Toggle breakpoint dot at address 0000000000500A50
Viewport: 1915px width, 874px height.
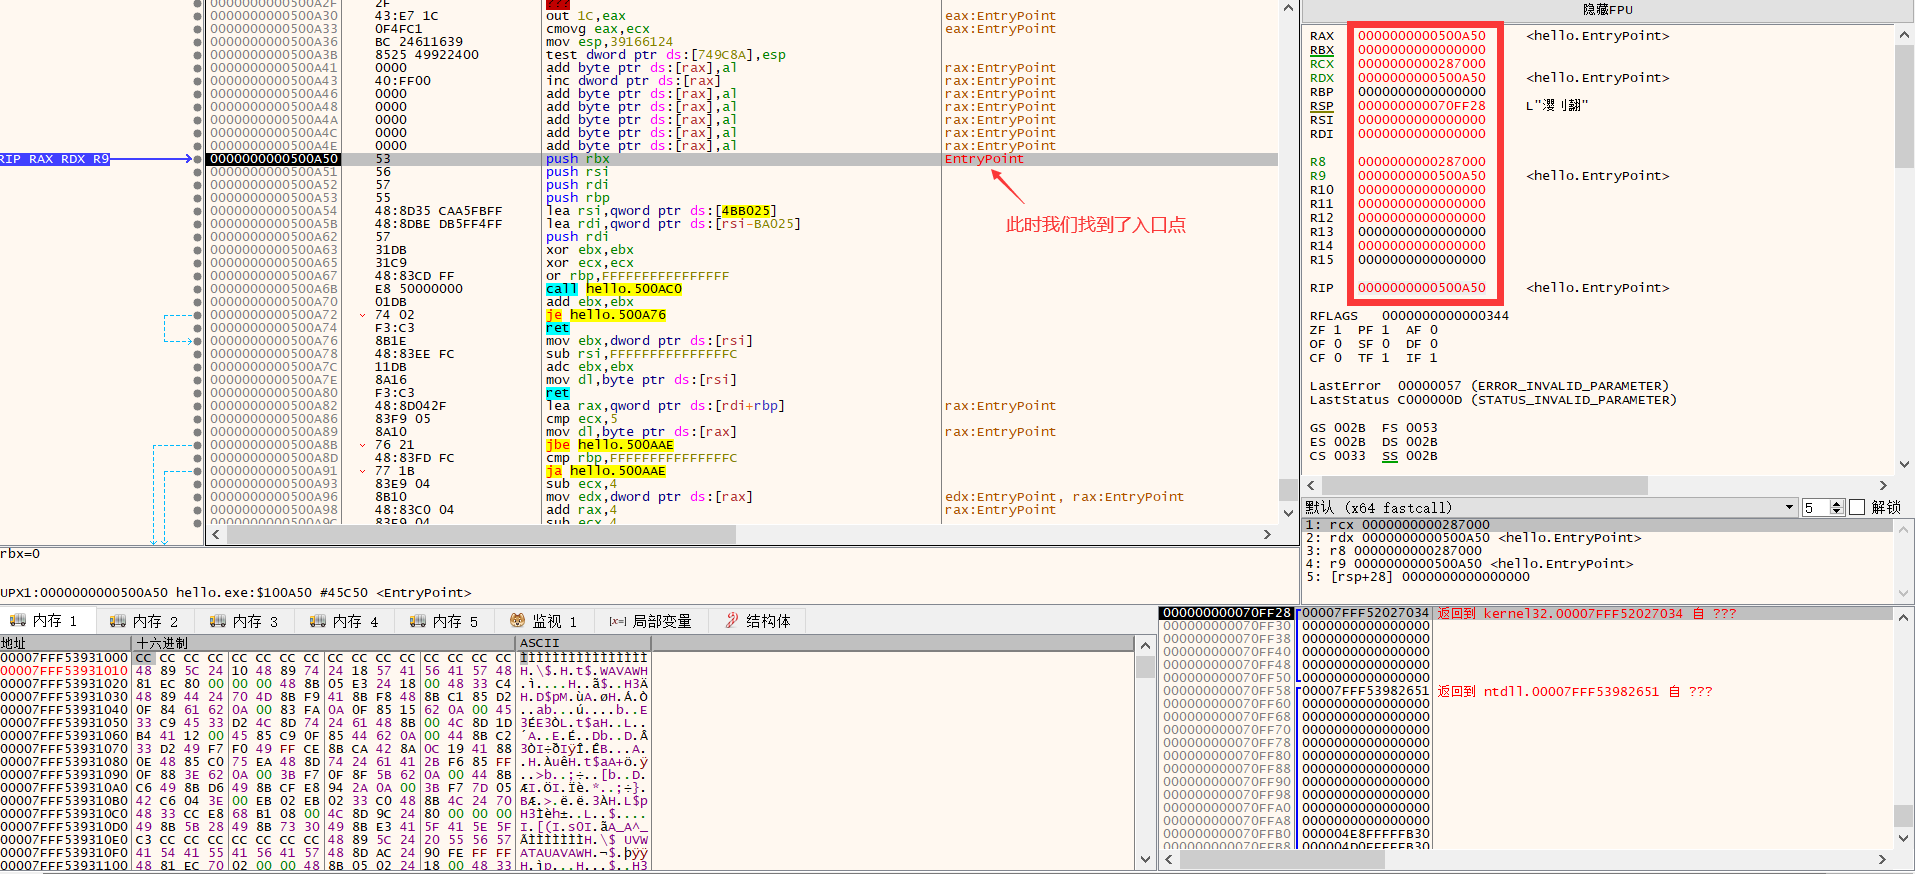pos(197,159)
